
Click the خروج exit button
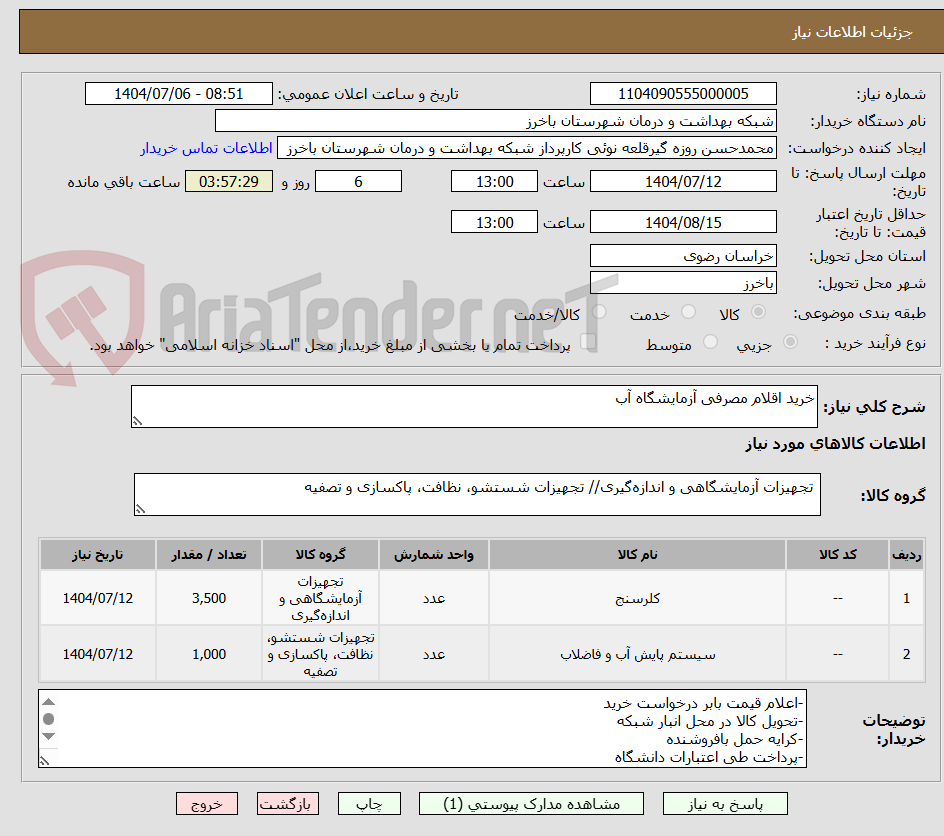[x=207, y=803]
